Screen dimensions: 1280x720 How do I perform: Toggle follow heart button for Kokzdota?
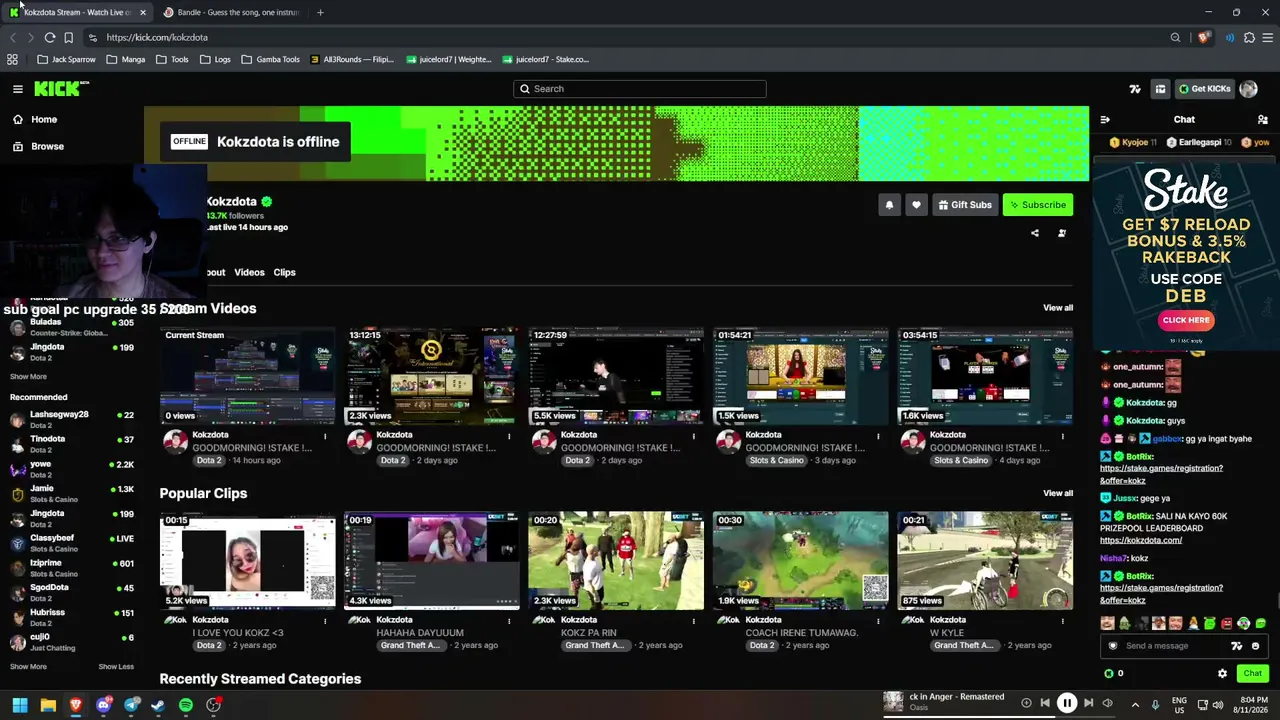916,205
